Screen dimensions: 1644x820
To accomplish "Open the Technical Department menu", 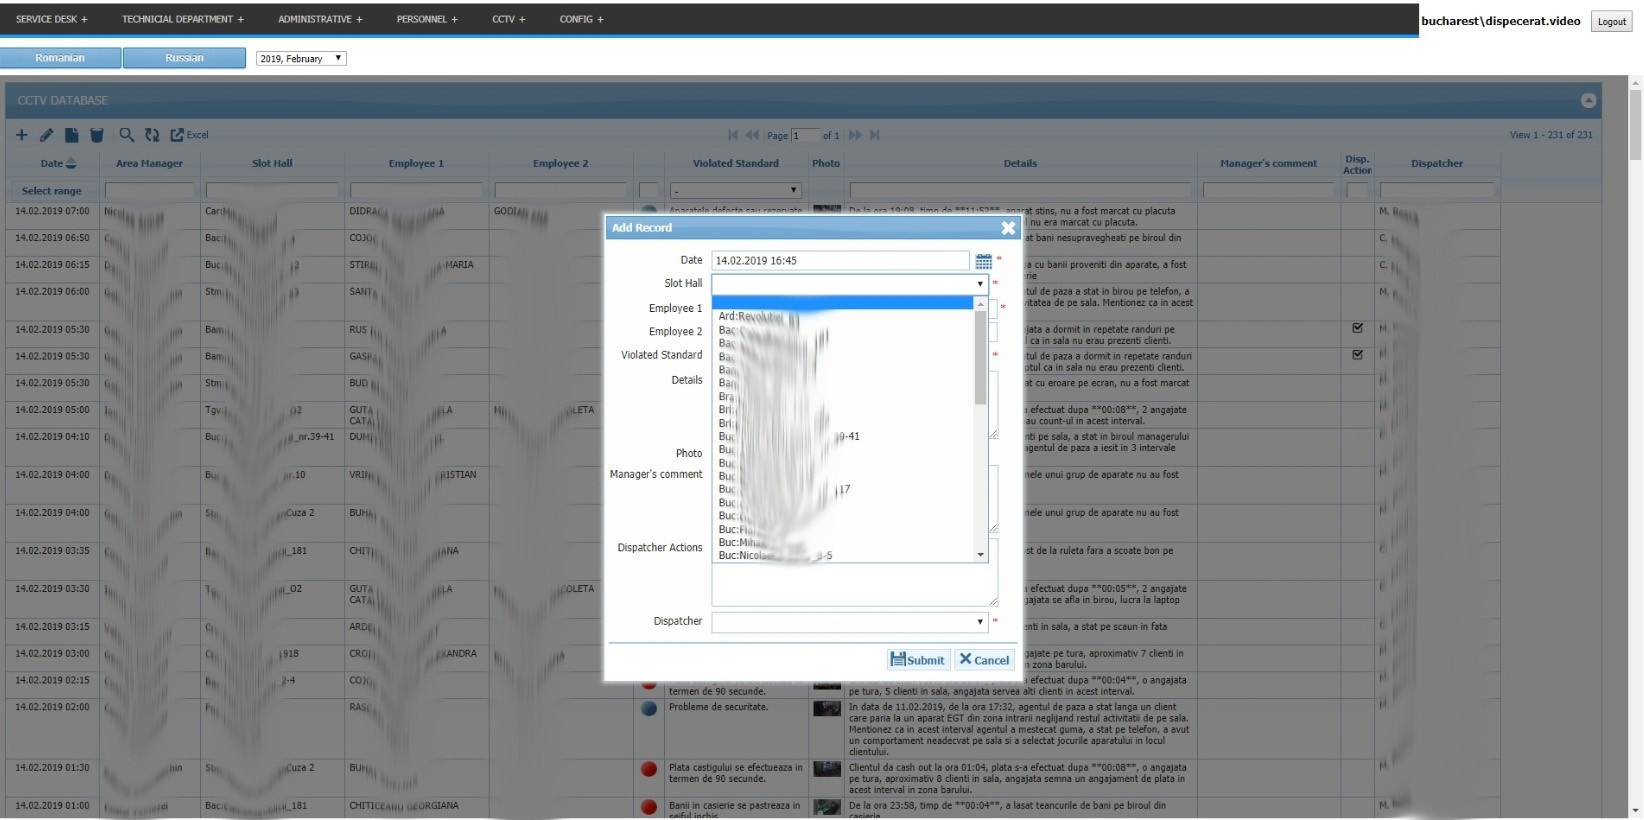I will (x=182, y=19).
